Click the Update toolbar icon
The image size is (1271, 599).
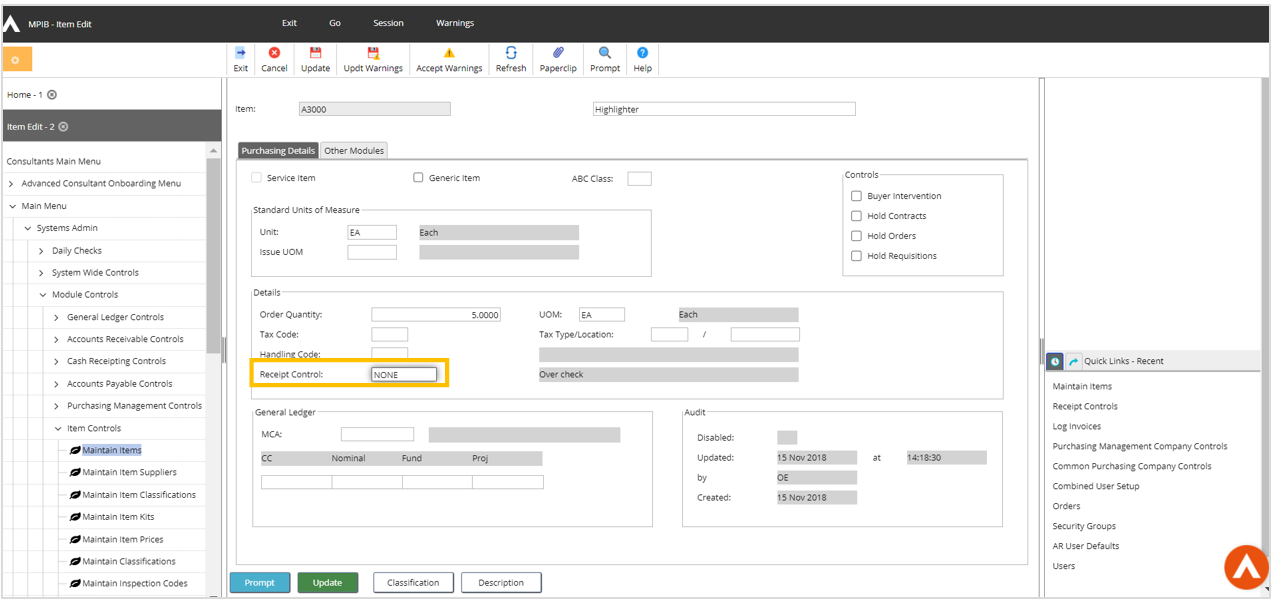[x=315, y=53]
